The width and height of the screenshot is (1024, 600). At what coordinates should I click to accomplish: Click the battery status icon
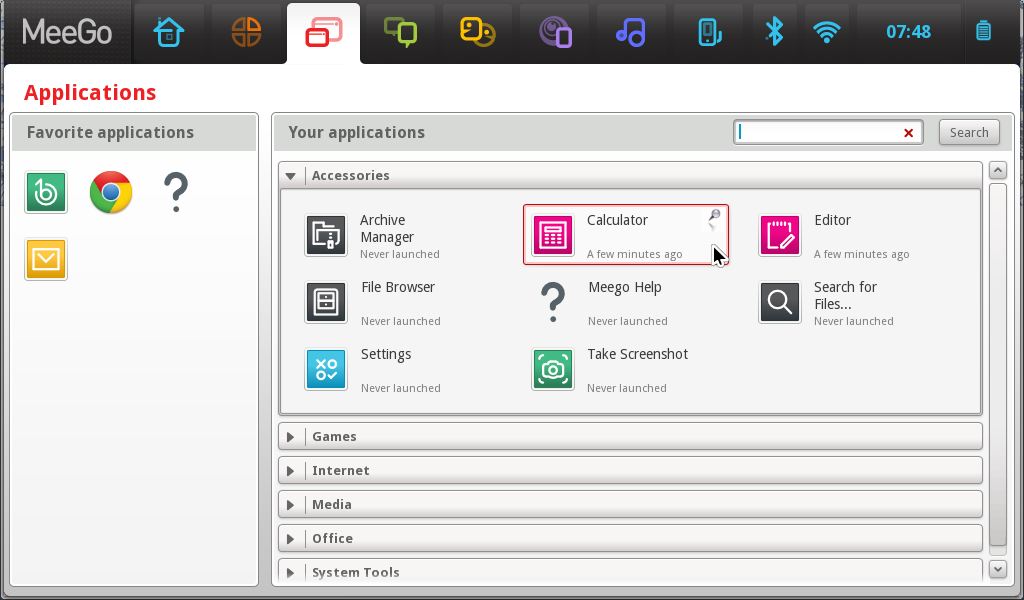(984, 31)
